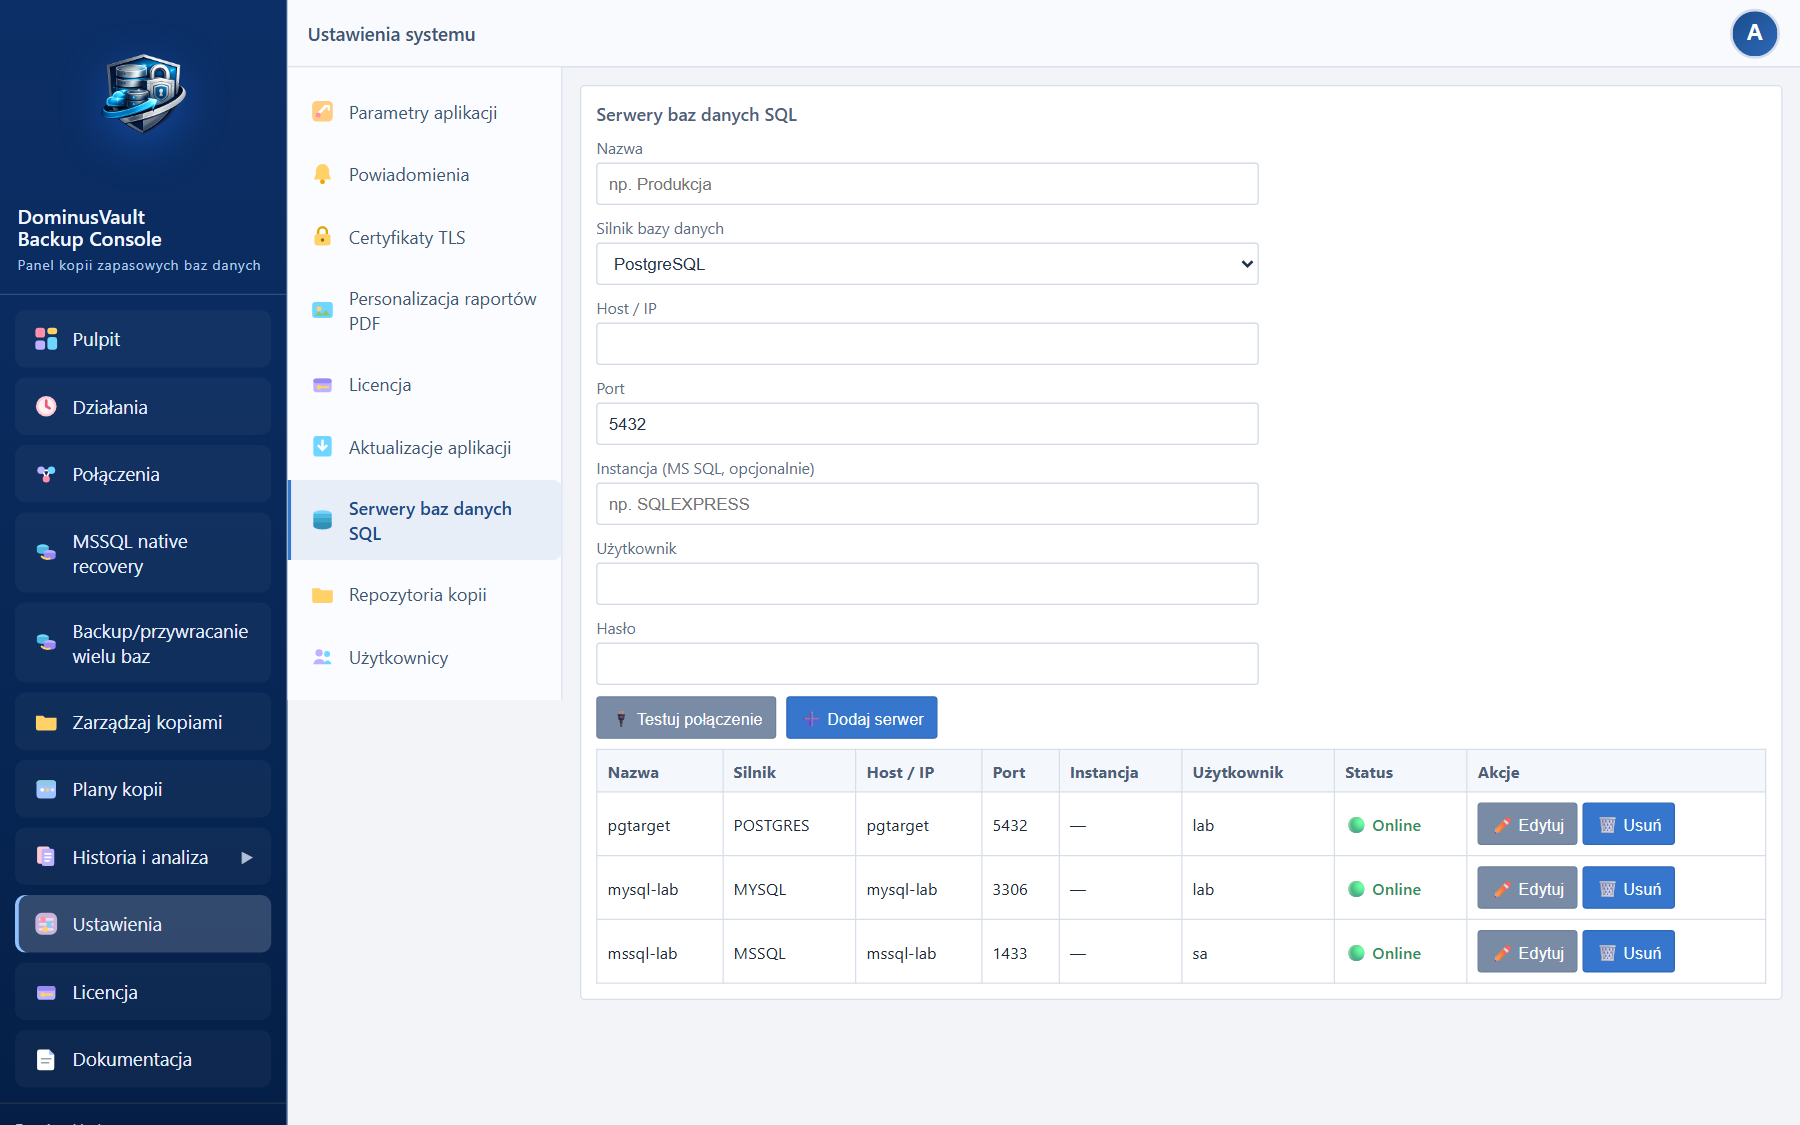Click the Aktualizacje aplikacji download icon
The image size is (1800, 1125).
point(322,446)
